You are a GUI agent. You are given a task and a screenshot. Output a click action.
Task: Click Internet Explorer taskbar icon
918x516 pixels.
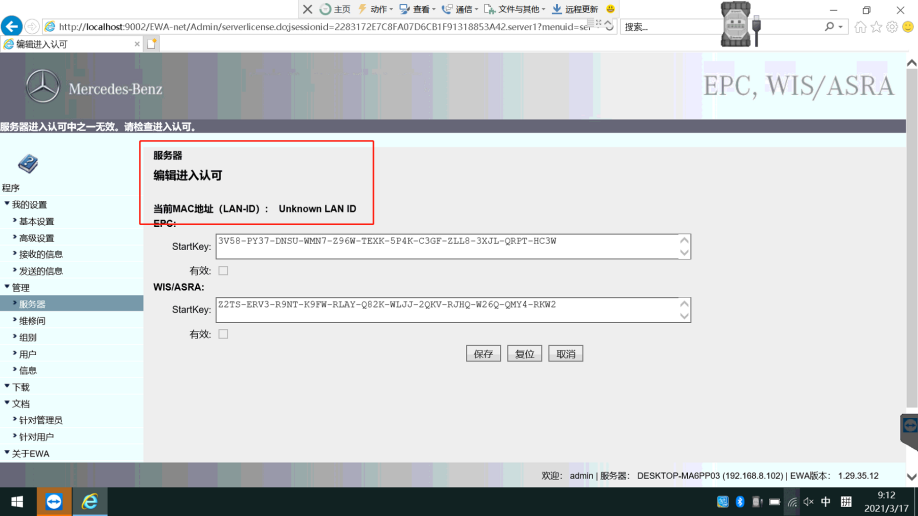point(90,502)
